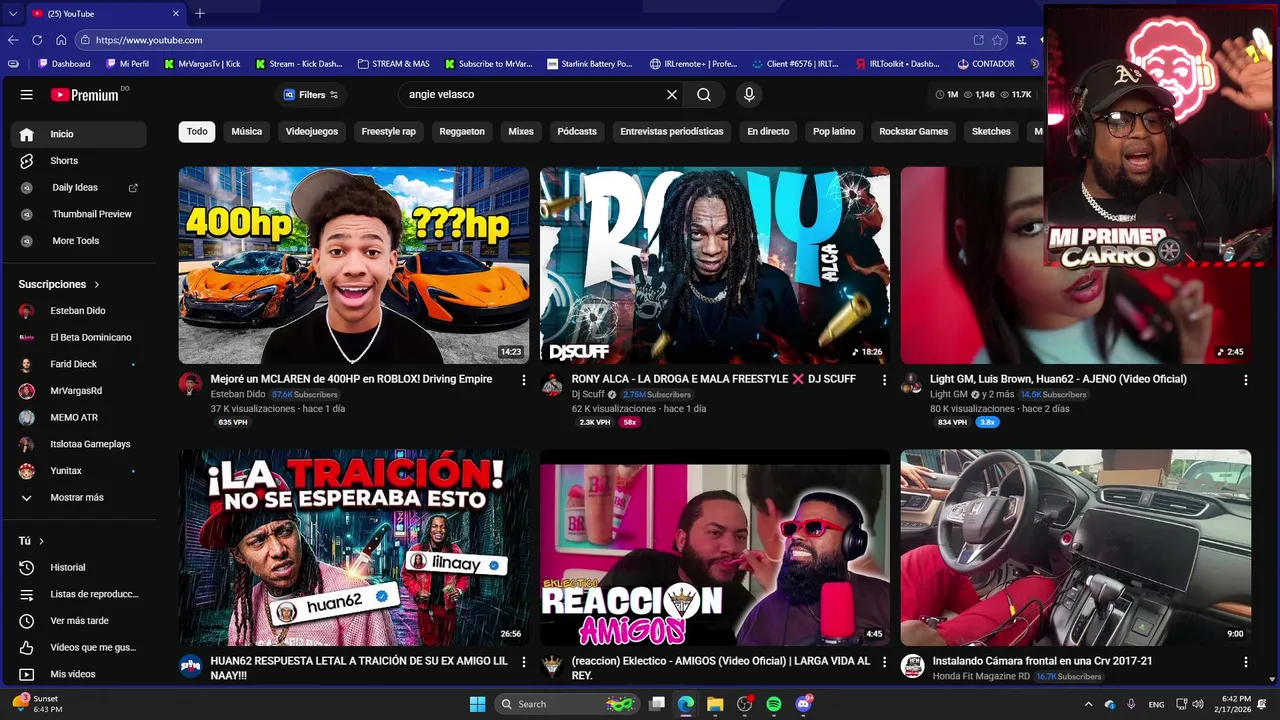
Task: Open Mis vídeos
Action: [x=79, y=675]
